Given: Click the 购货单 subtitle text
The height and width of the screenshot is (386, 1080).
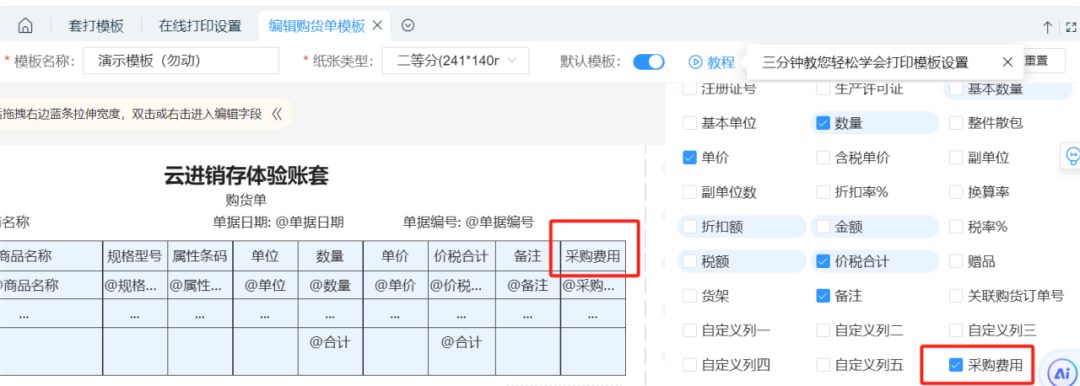Looking at the screenshot, I should 246,201.
